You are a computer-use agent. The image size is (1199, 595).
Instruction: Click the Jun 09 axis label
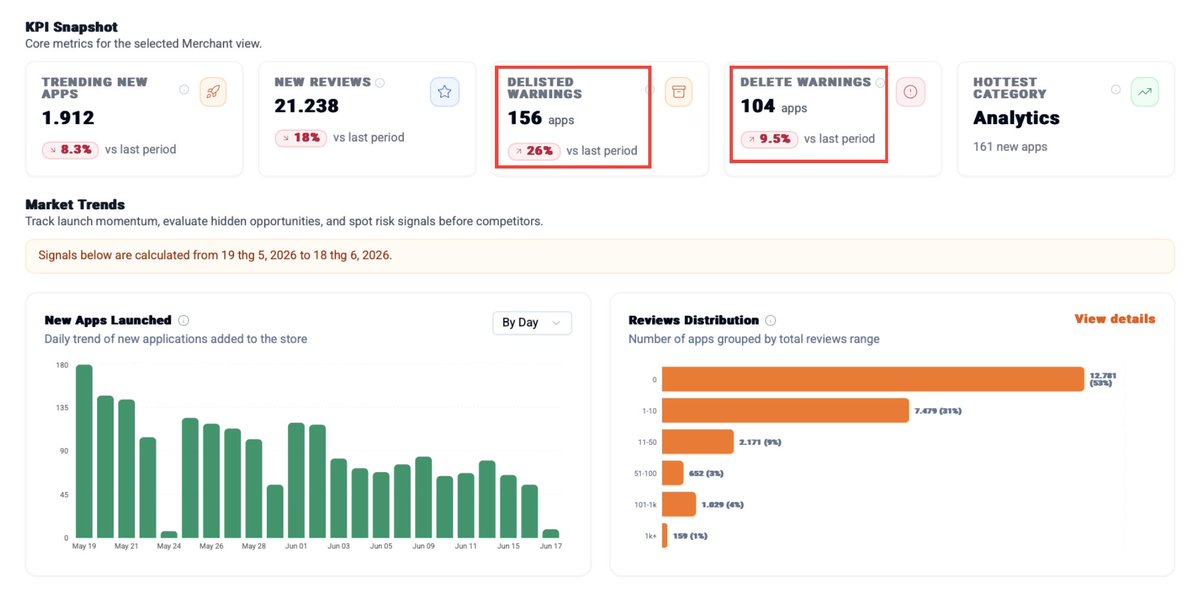pyautogui.click(x=423, y=547)
